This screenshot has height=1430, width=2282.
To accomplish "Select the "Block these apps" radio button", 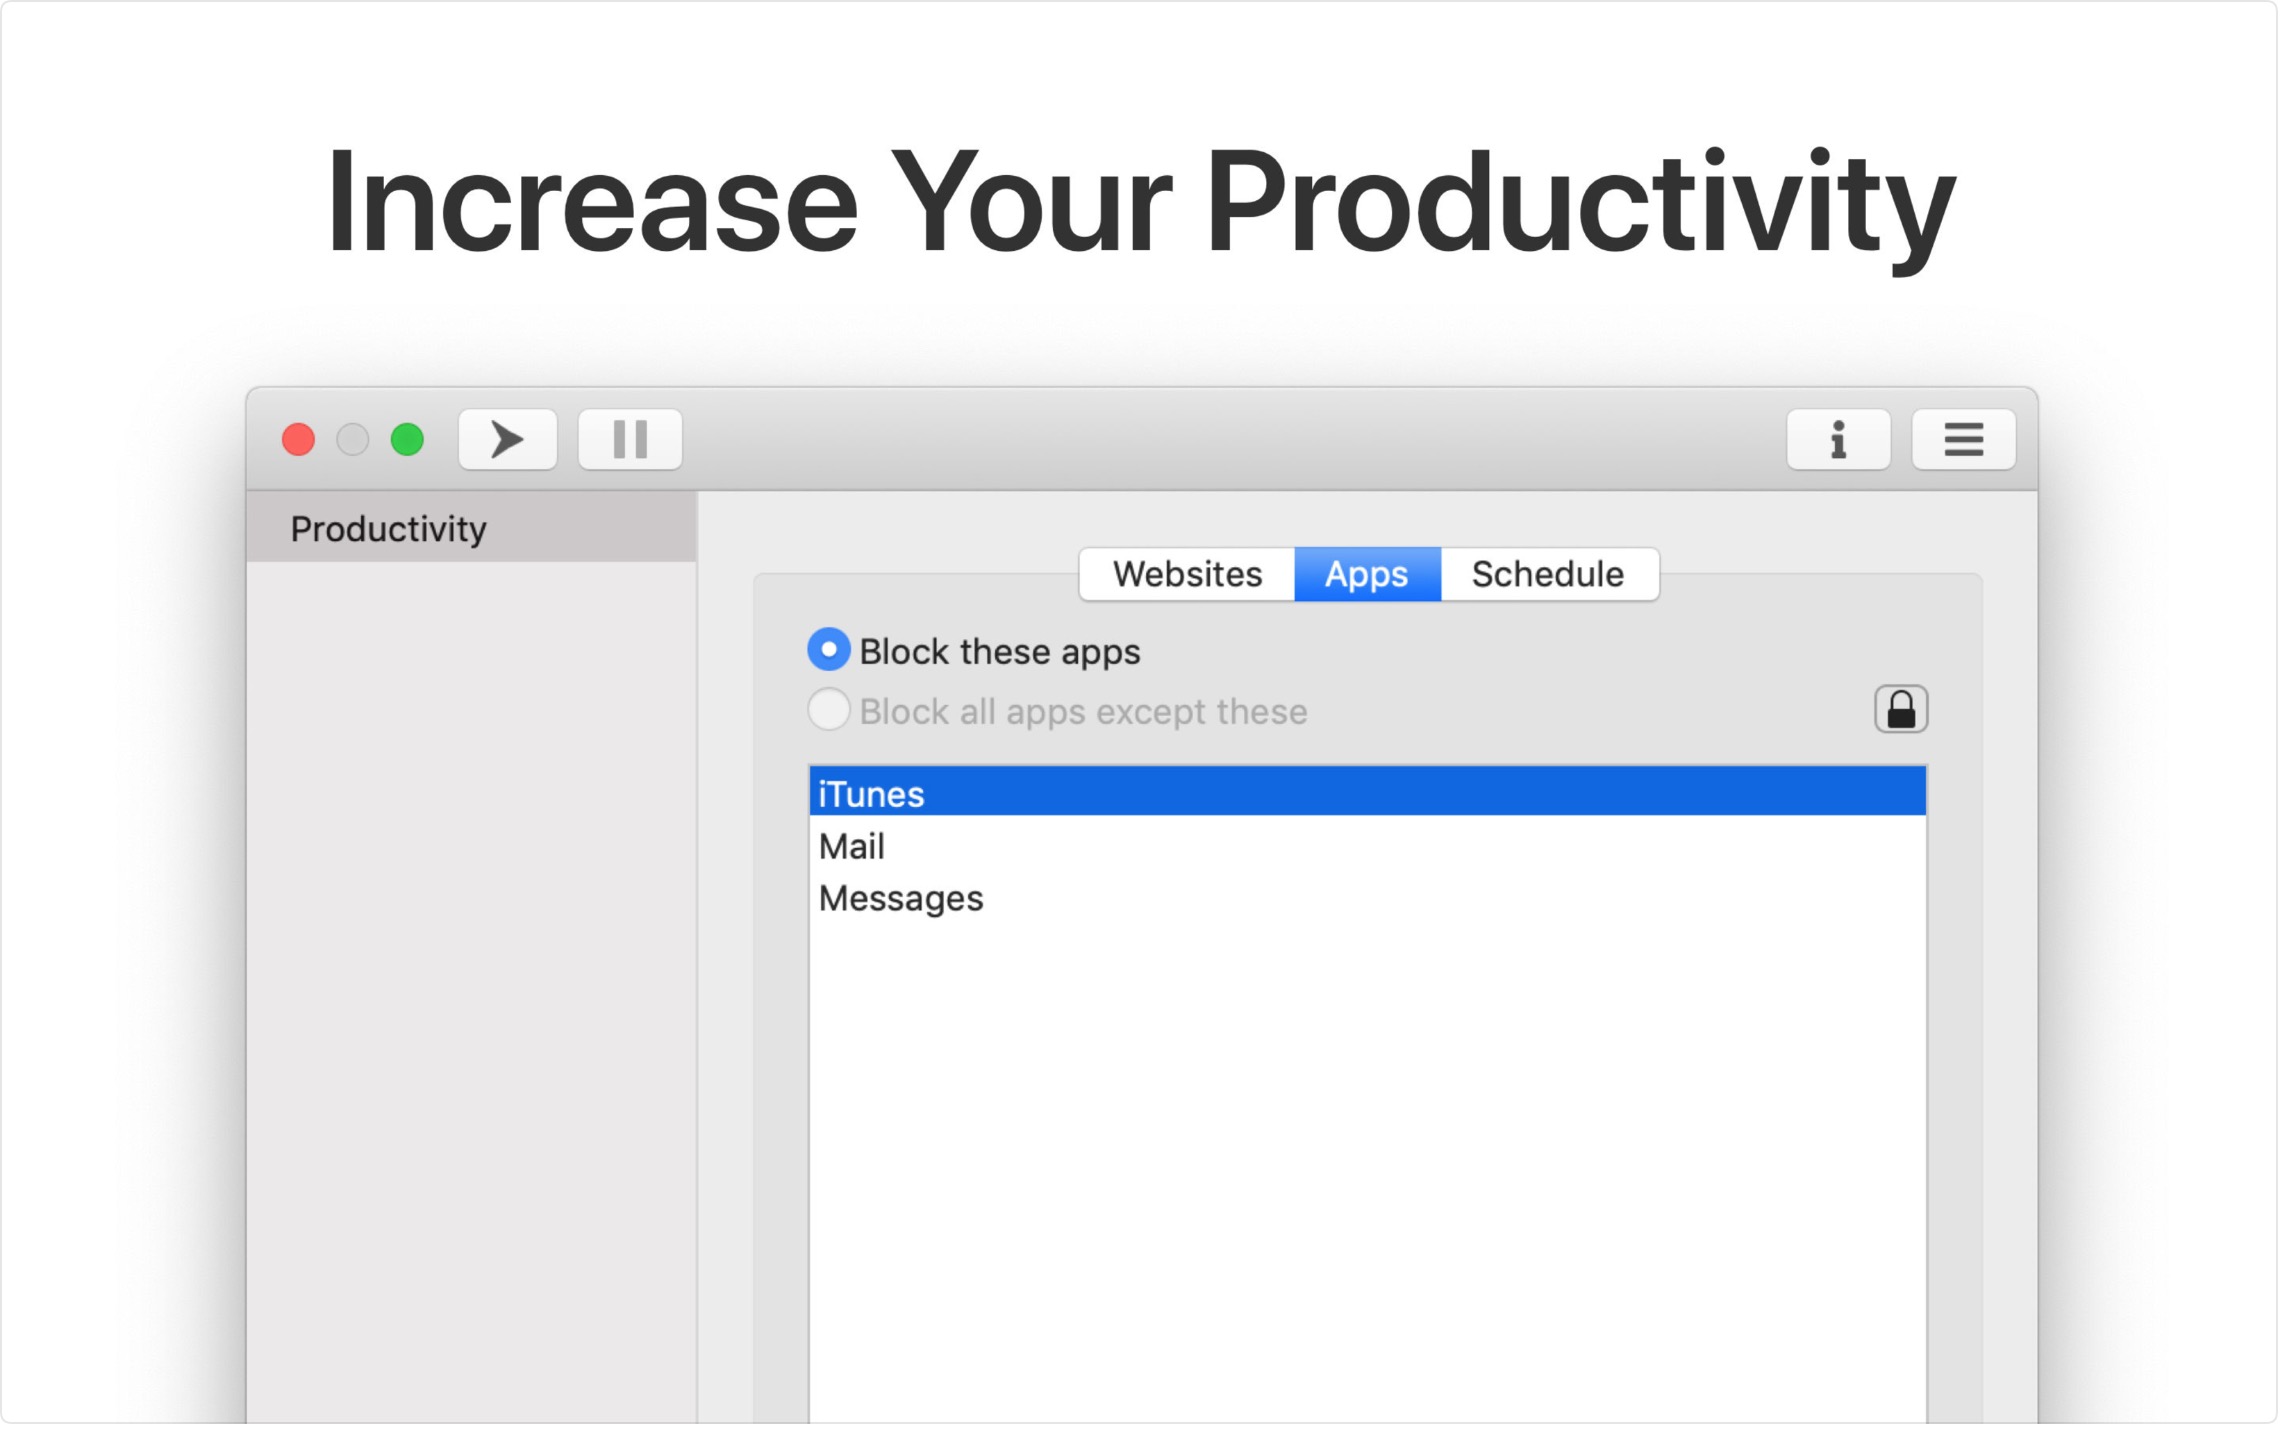I will 830,651.
